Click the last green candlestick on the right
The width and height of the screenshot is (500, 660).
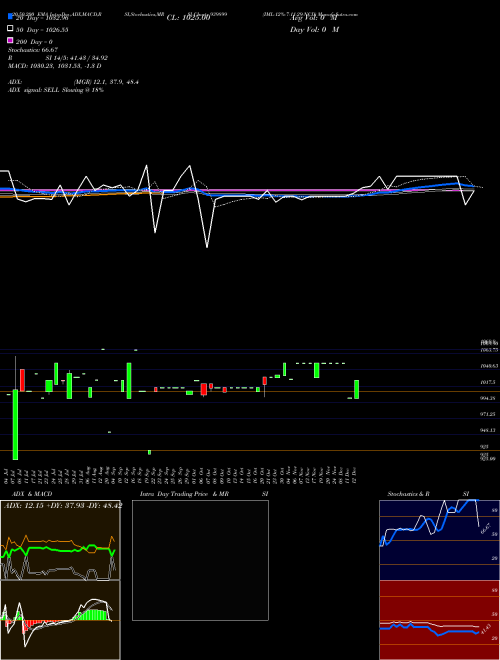point(356,389)
